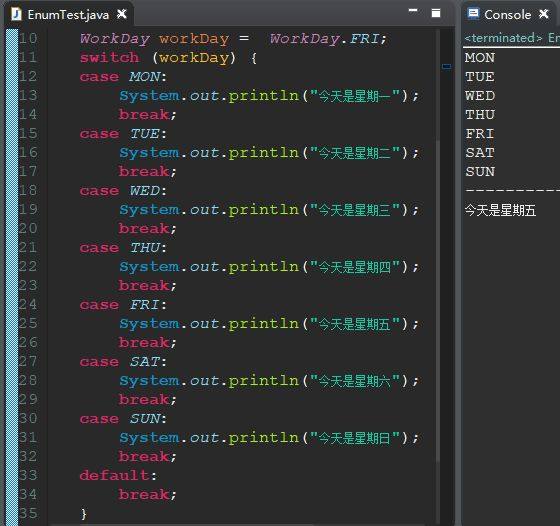This screenshot has width=560, height=526.
Task: Click MON in the console output
Action: tap(480, 57)
